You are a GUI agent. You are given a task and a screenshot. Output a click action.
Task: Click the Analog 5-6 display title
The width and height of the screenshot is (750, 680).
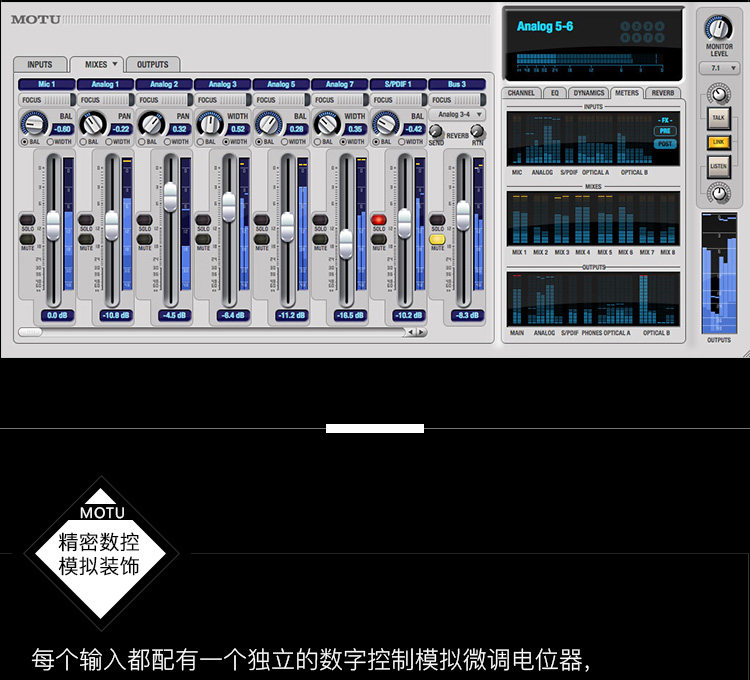pos(545,26)
